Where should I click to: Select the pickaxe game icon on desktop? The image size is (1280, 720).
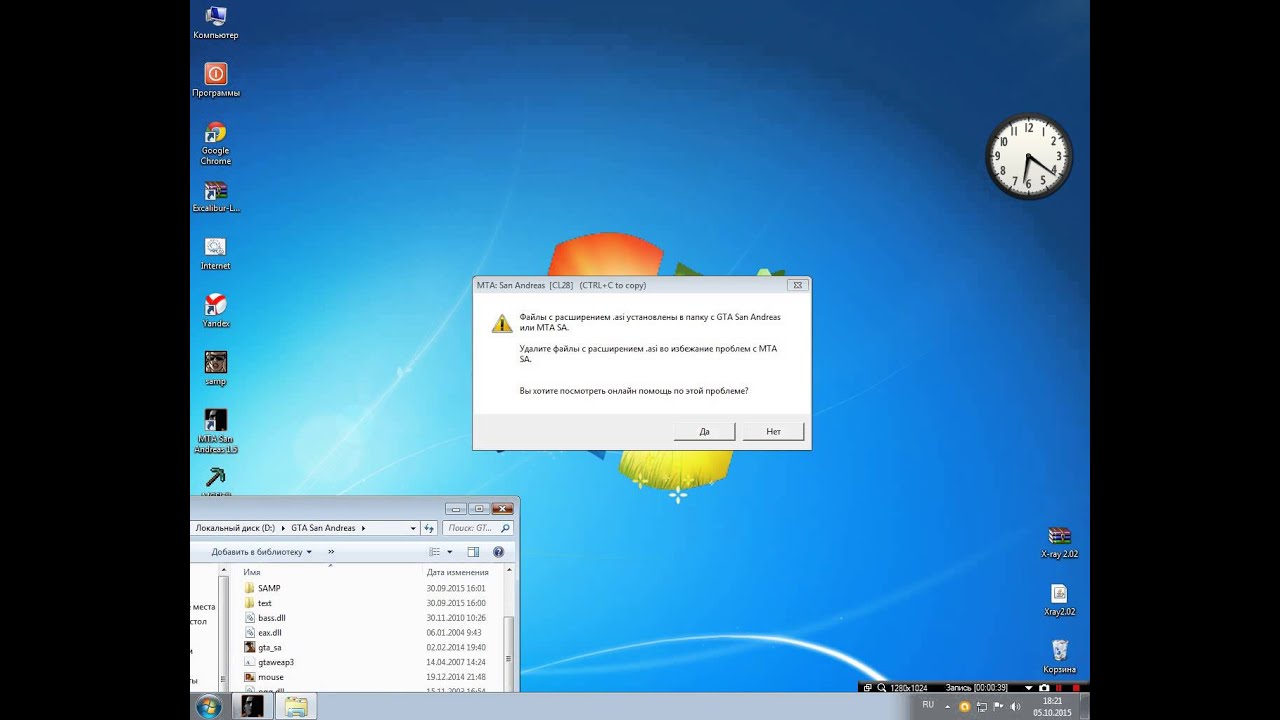pyautogui.click(x=215, y=479)
